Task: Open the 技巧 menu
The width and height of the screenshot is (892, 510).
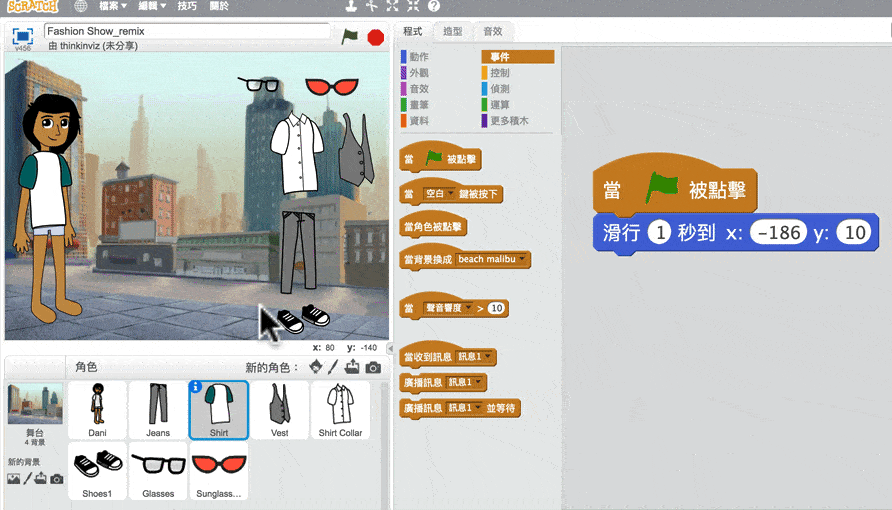Action: [x=187, y=6]
